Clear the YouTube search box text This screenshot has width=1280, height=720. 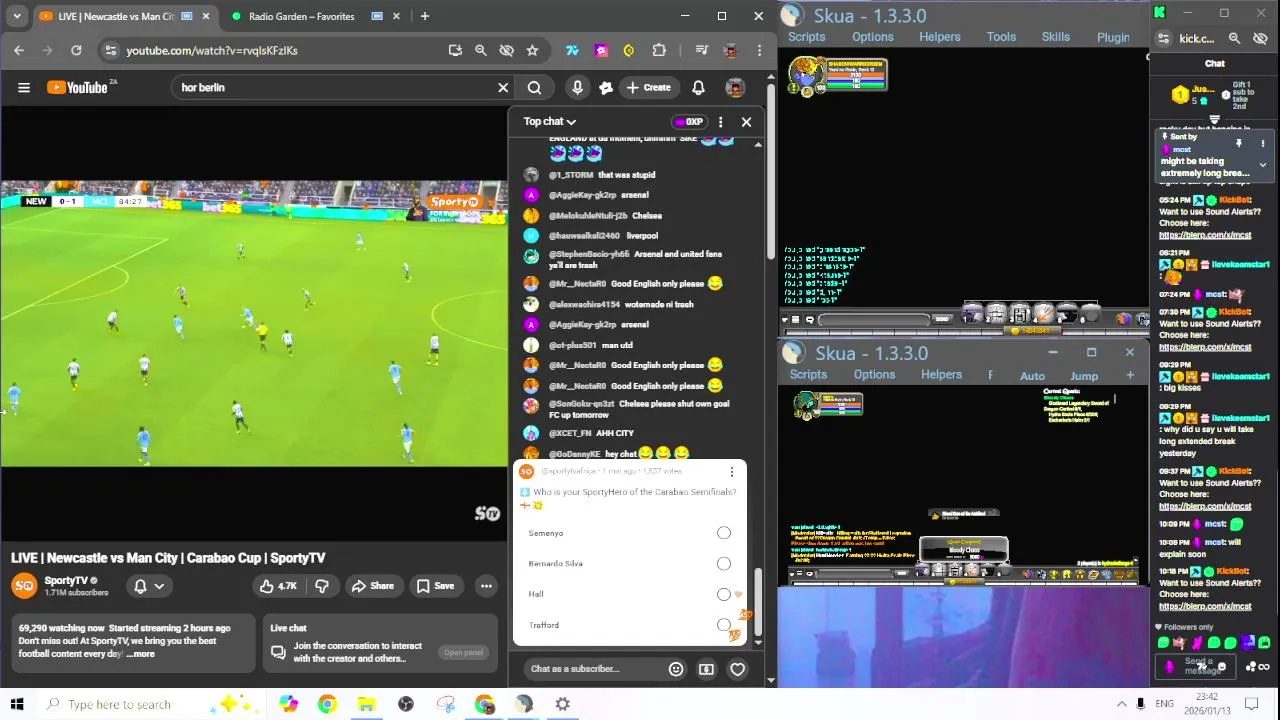(503, 88)
